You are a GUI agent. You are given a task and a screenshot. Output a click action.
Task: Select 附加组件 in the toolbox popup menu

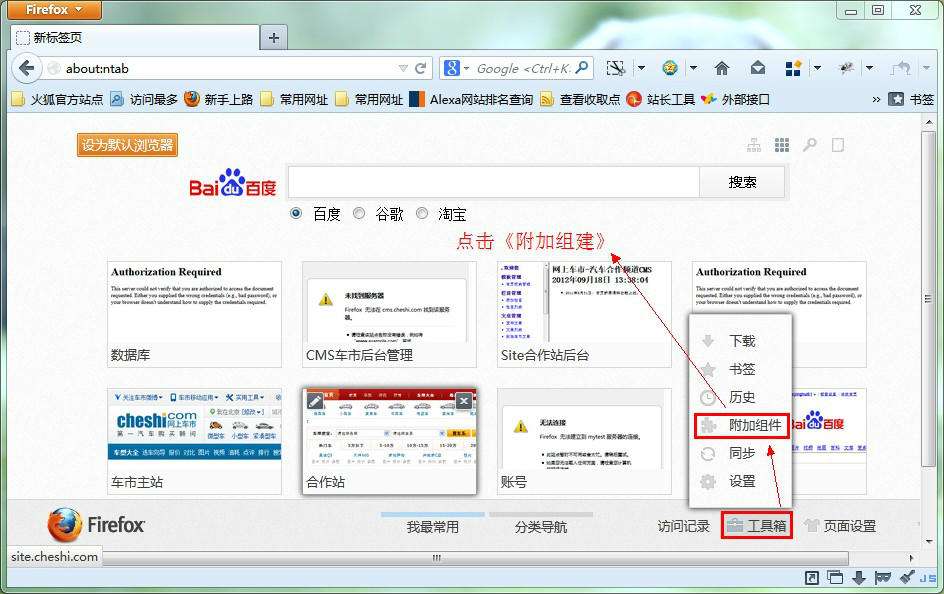click(741, 425)
